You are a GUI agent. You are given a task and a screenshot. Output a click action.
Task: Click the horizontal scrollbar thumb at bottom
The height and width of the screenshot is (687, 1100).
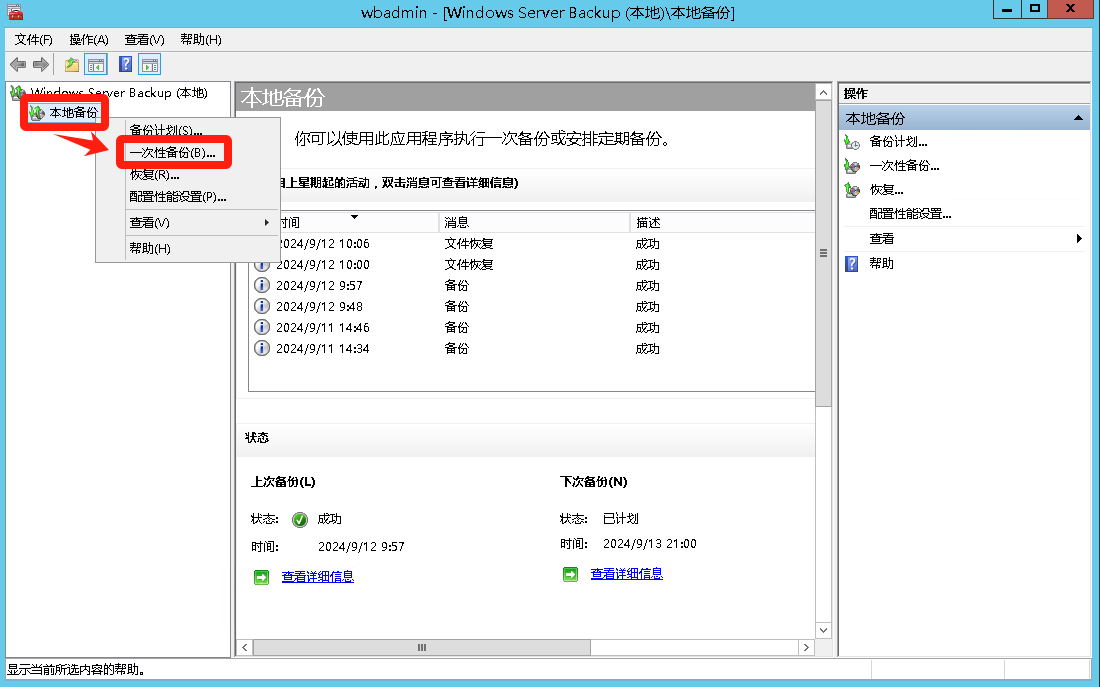click(421, 648)
